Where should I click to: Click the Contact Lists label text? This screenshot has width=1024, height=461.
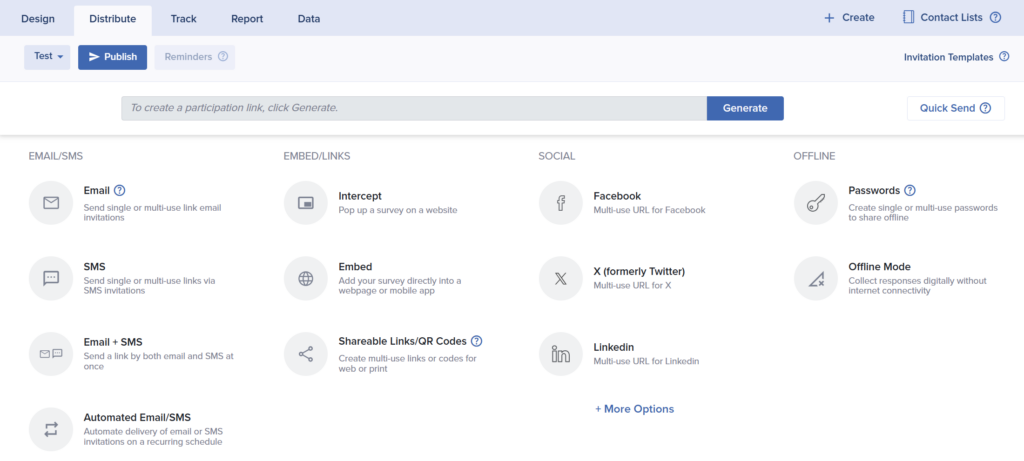point(952,18)
